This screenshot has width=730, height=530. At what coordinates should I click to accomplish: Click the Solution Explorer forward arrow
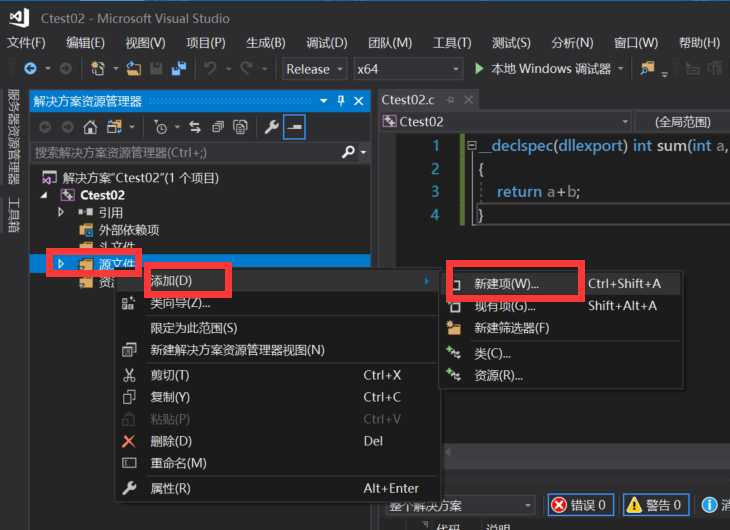tap(68, 127)
